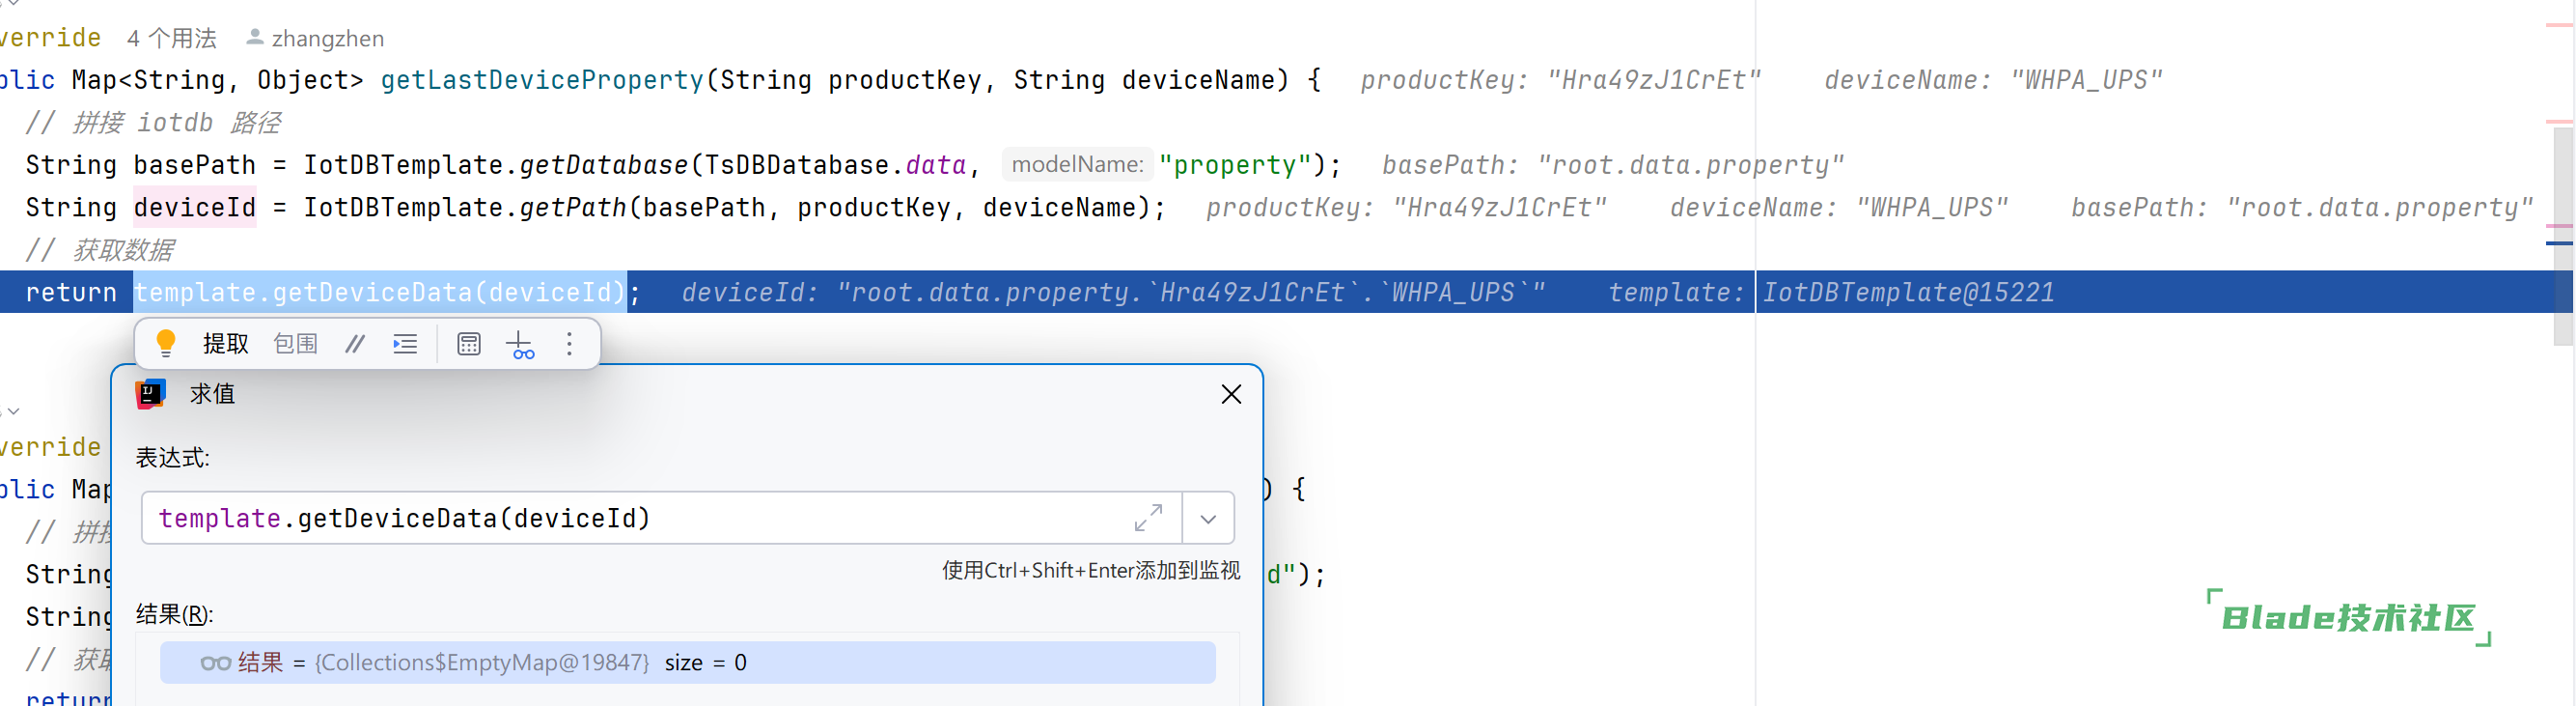Open the evaluate expression calculator icon
The image size is (2576, 706).
(468, 344)
